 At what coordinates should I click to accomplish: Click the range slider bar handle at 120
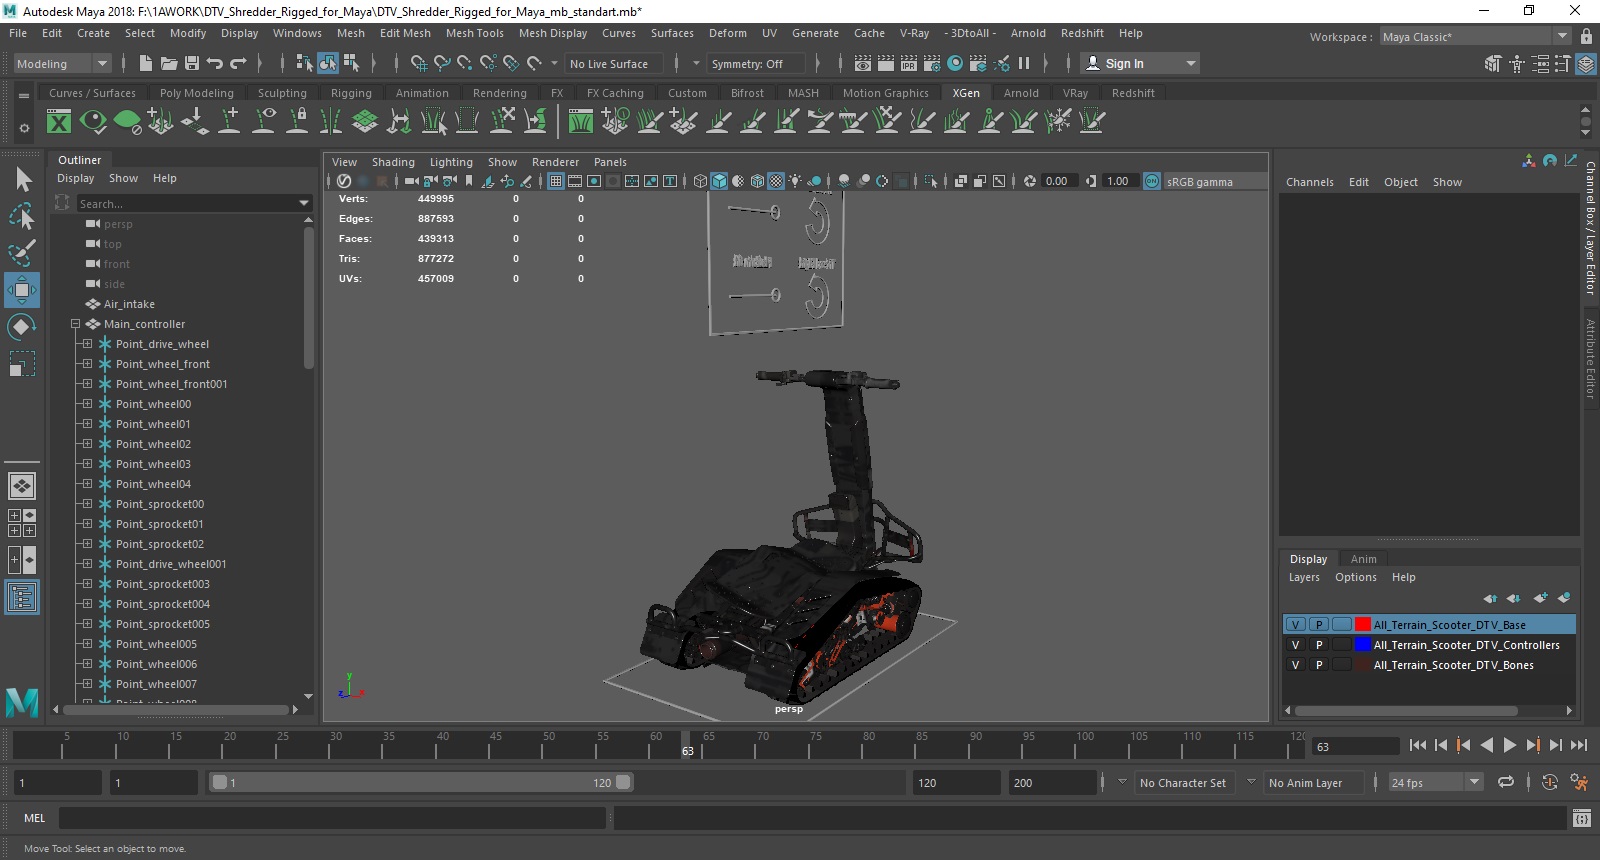click(623, 782)
